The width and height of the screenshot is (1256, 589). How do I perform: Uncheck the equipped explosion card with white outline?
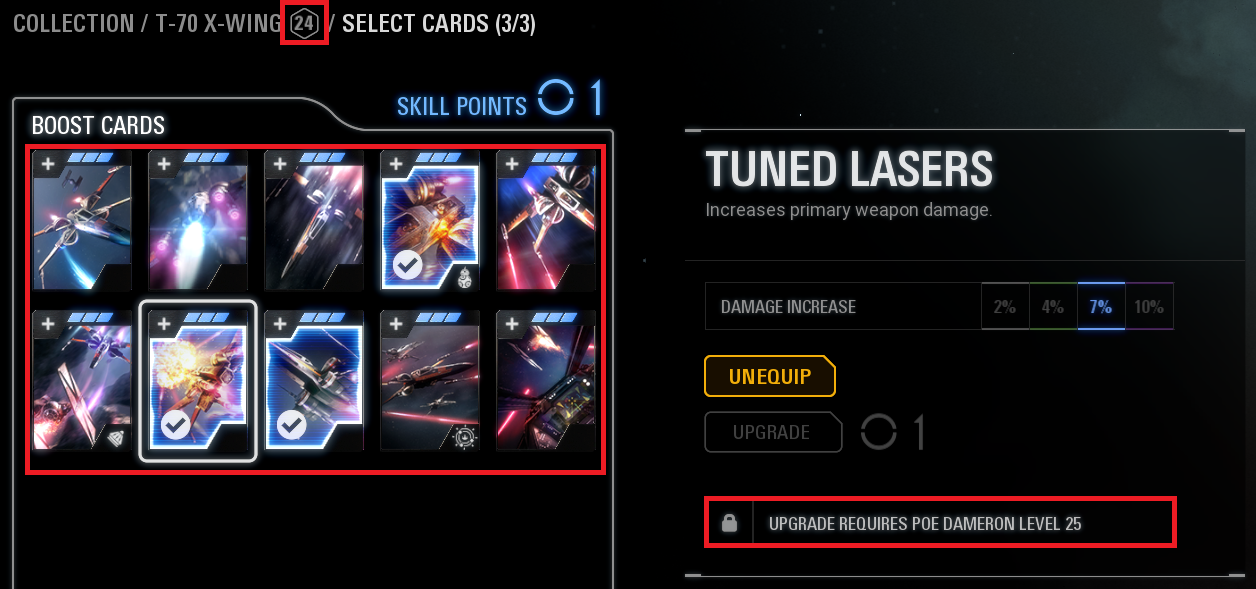tap(174, 426)
